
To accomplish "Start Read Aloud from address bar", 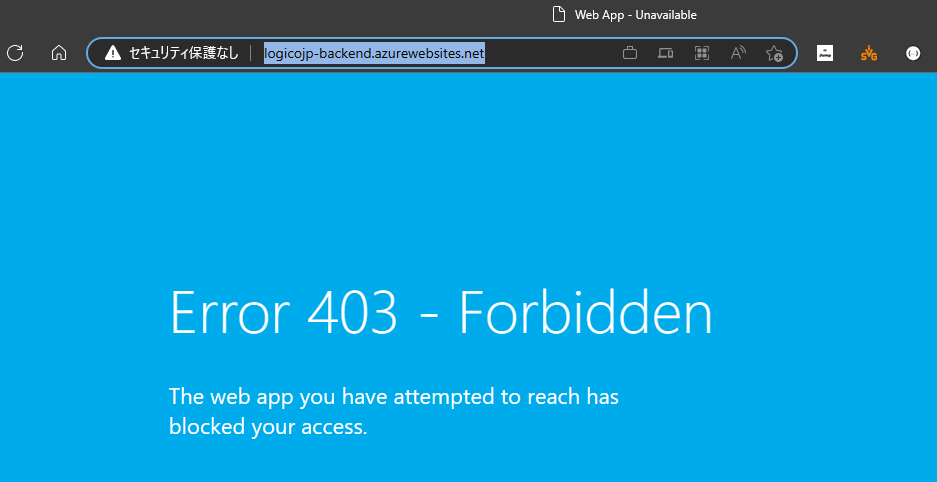I will coord(738,53).
